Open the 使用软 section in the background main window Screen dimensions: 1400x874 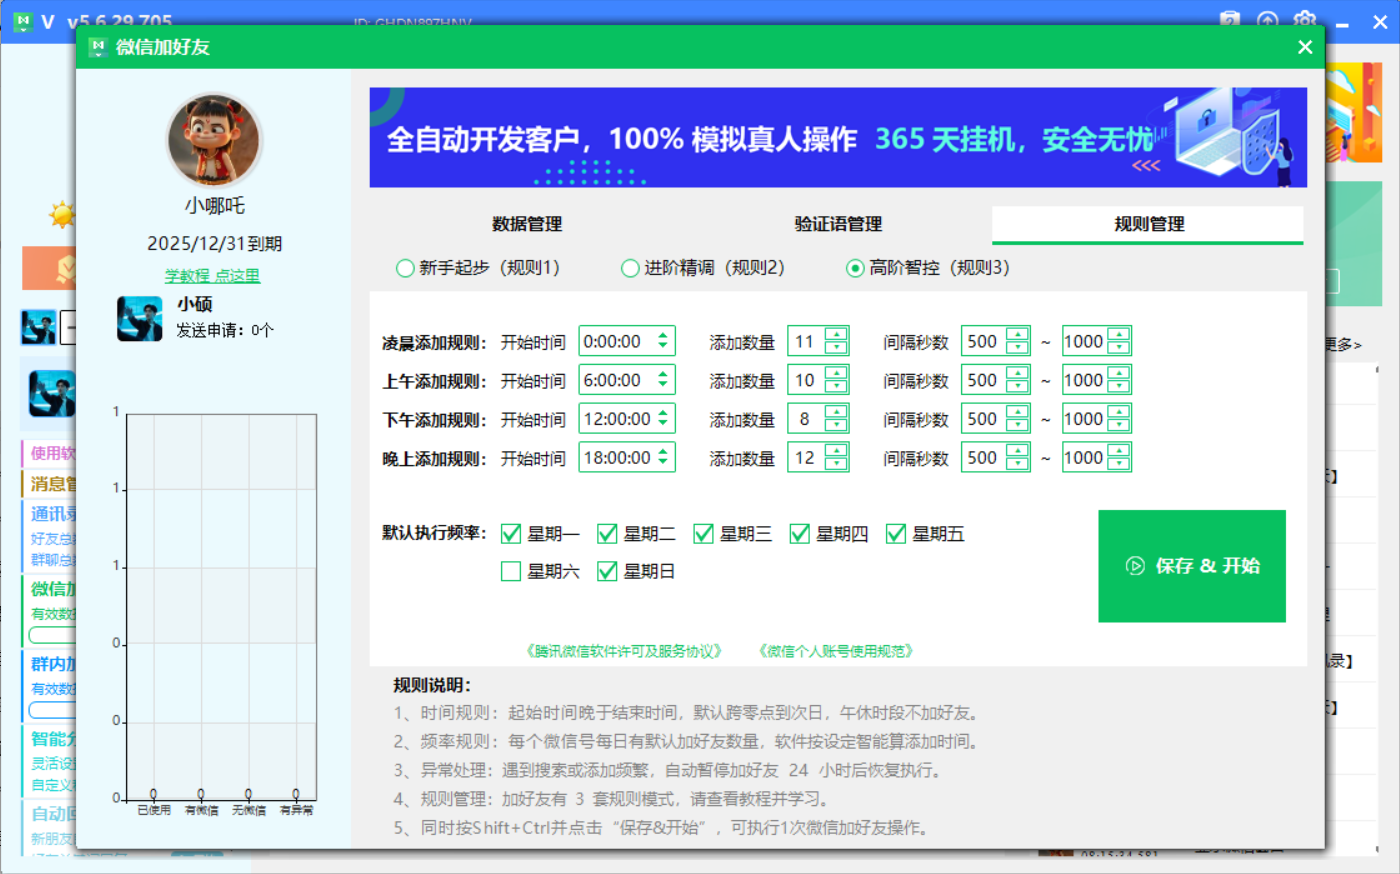[50, 453]
